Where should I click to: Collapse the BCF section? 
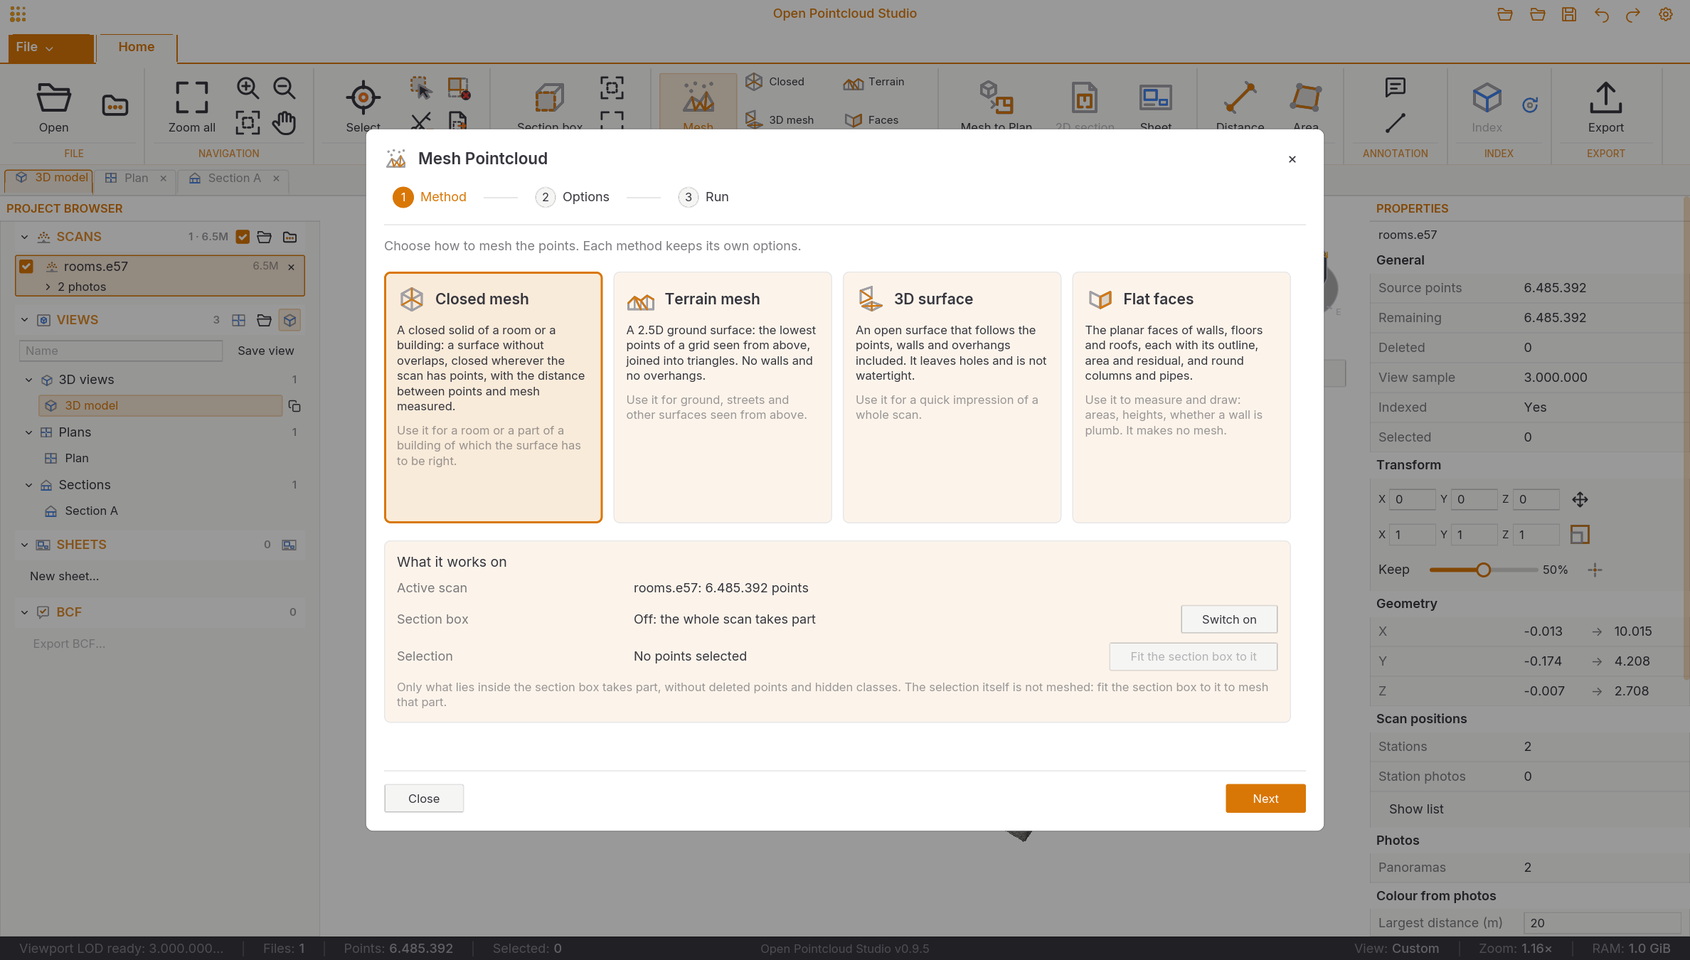tap(24, 612)
